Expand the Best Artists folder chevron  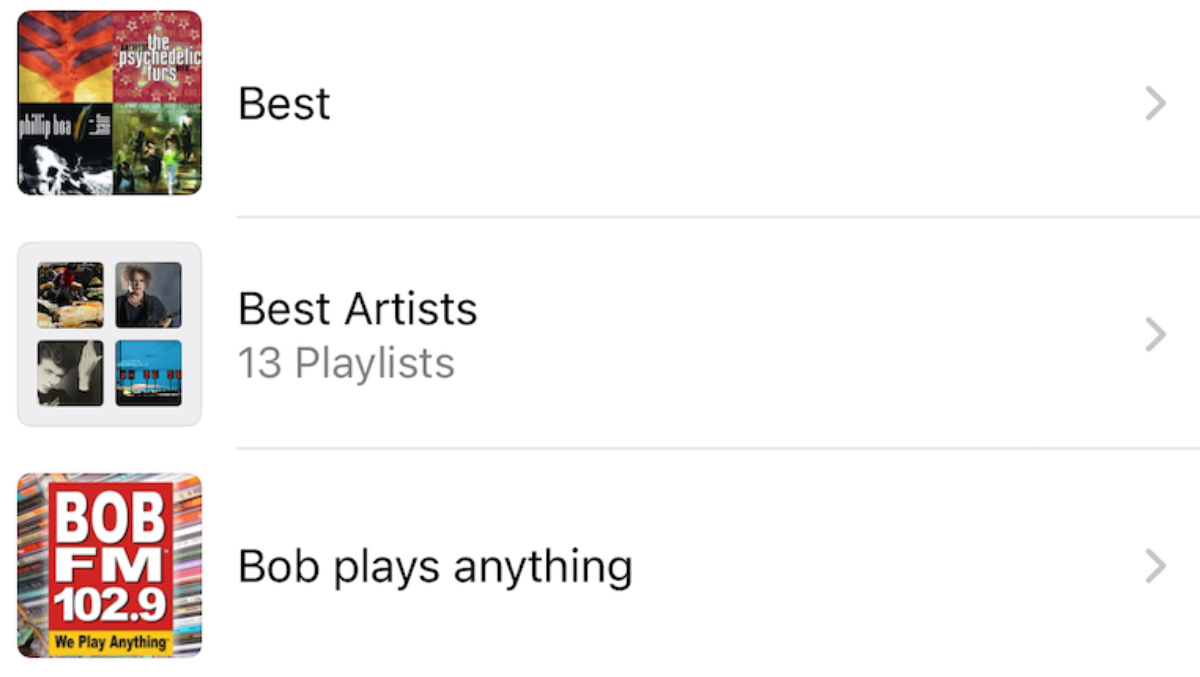coord(1155,335)
